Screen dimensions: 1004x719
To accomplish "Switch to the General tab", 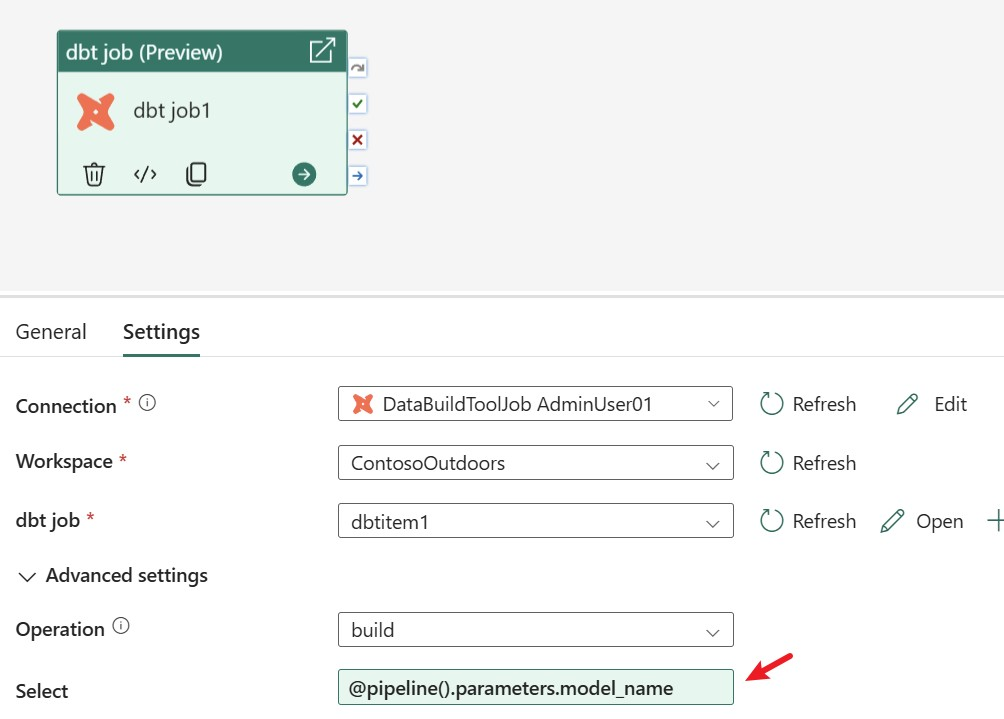I will tap(51, 332).
